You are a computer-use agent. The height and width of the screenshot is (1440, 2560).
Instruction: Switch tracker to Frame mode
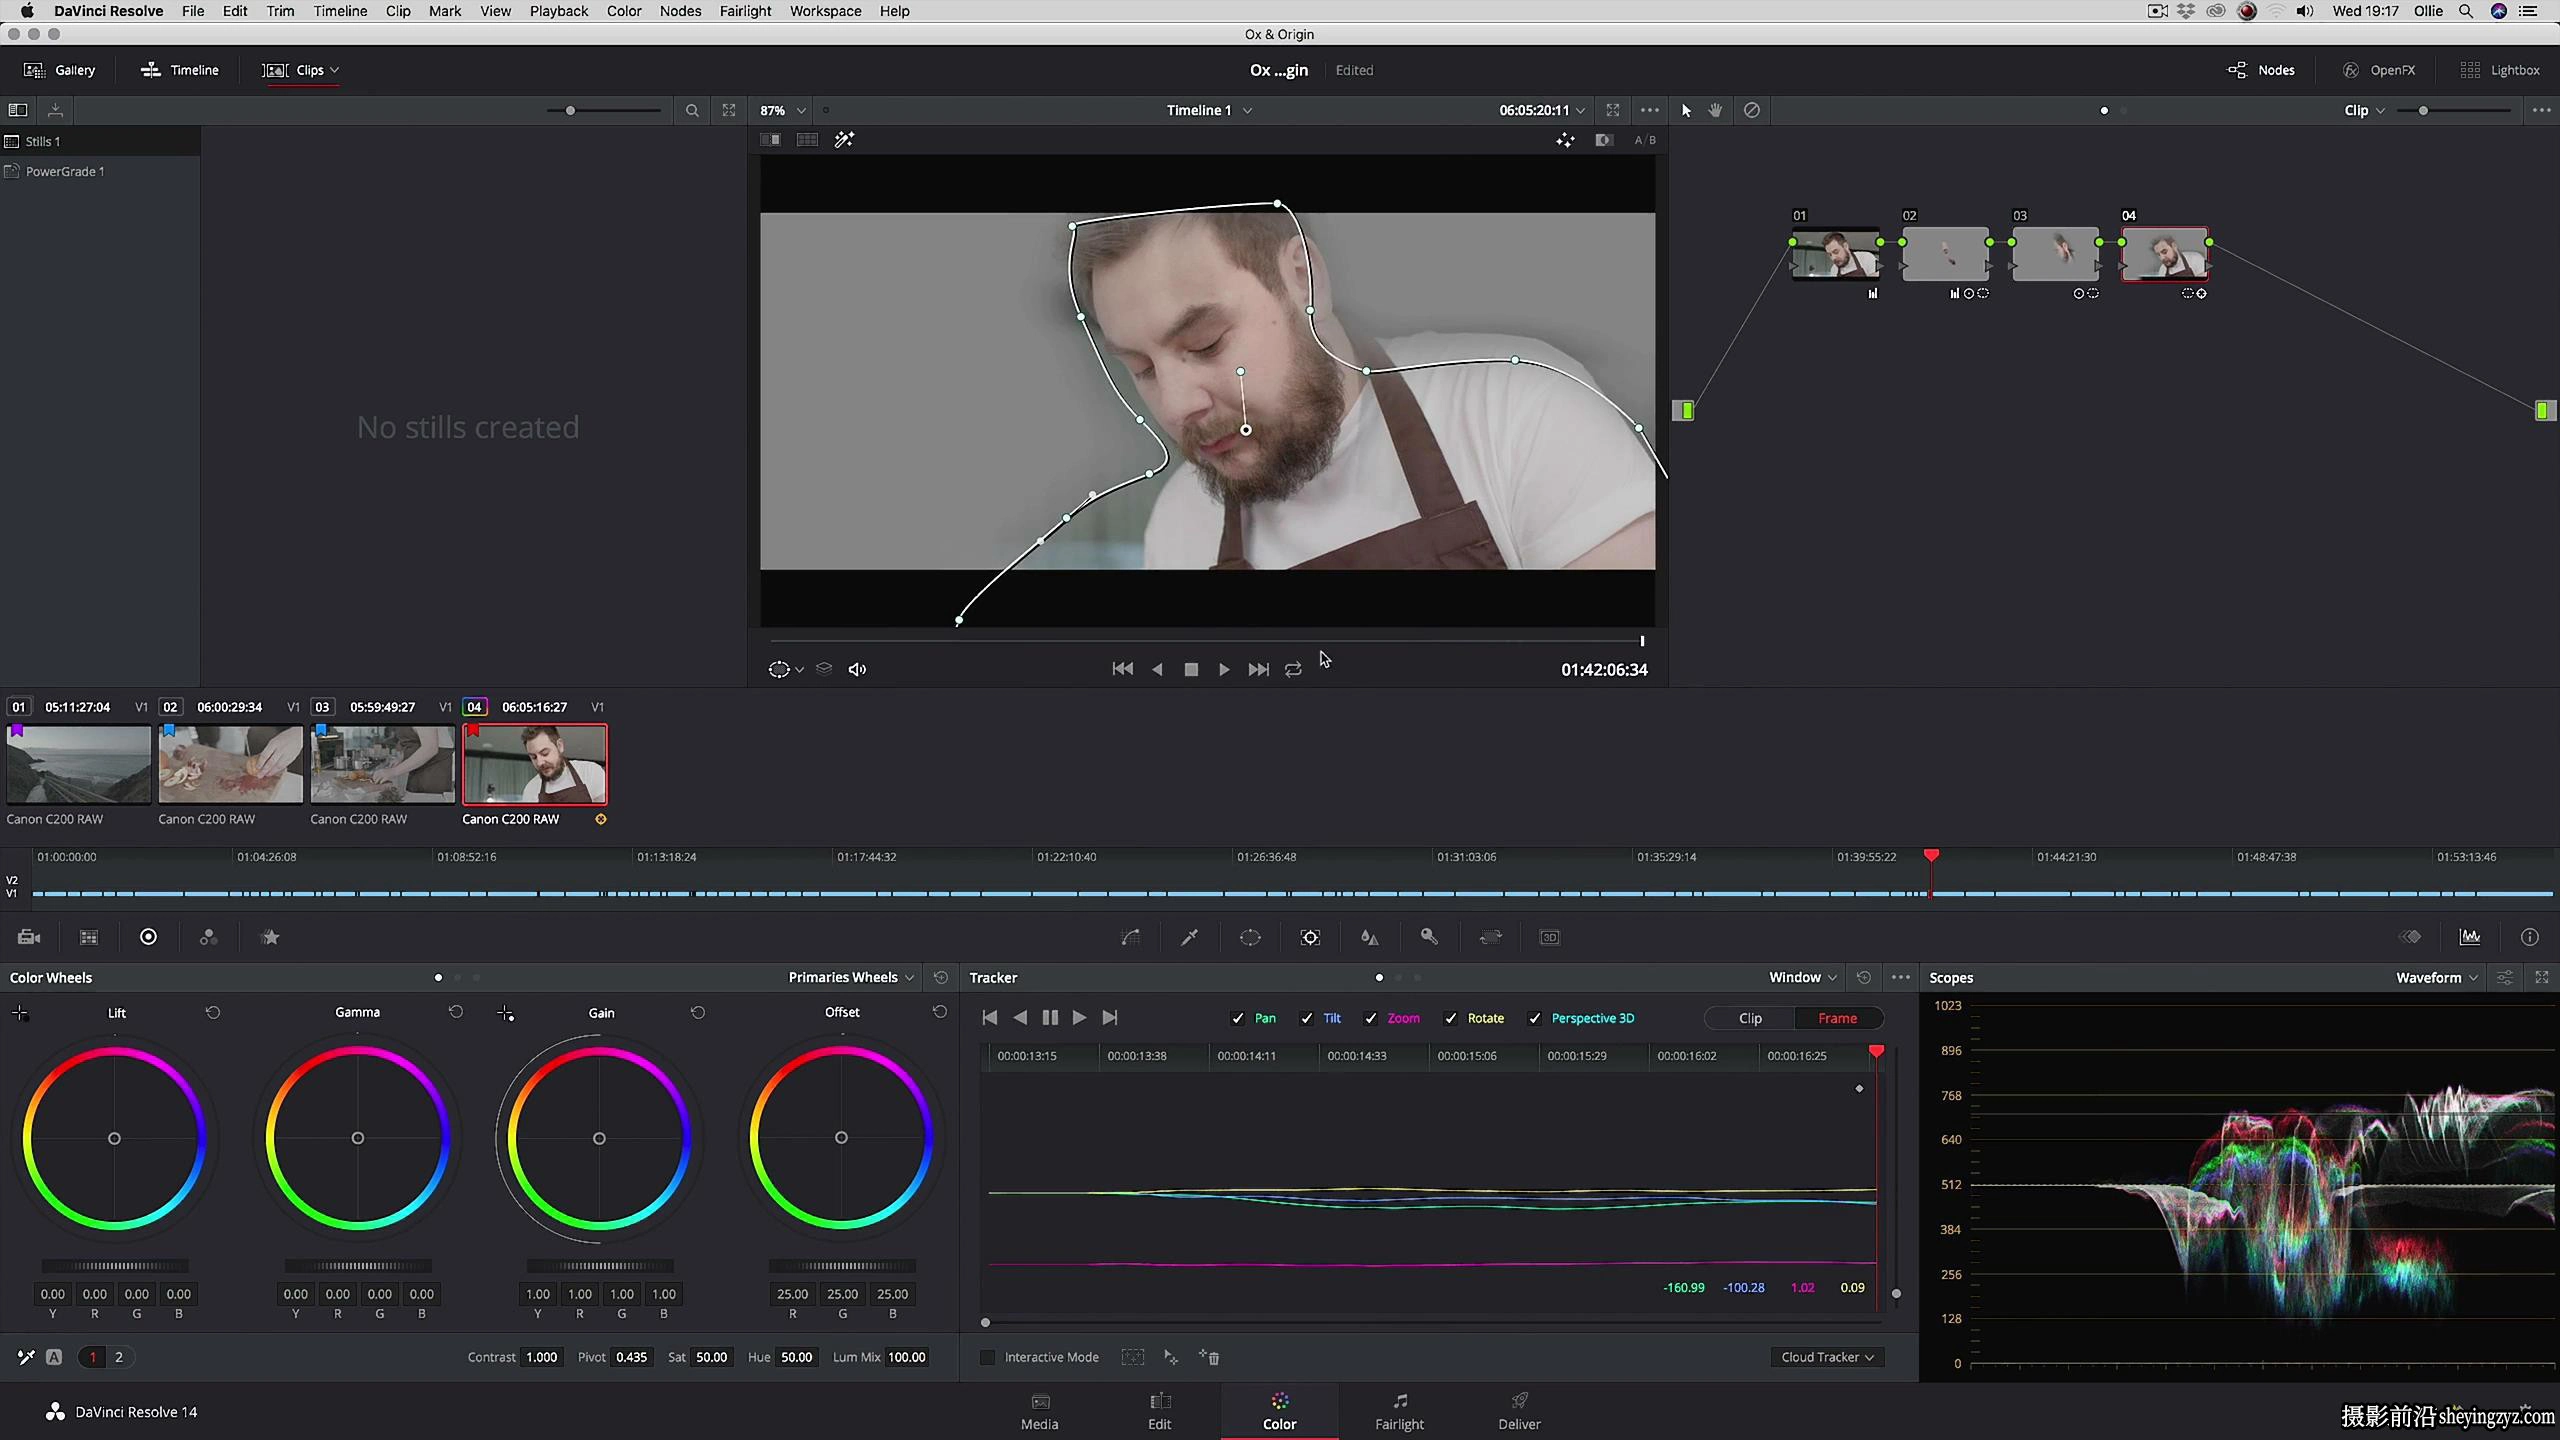pyautogui.click(x=1838, y=1018)
